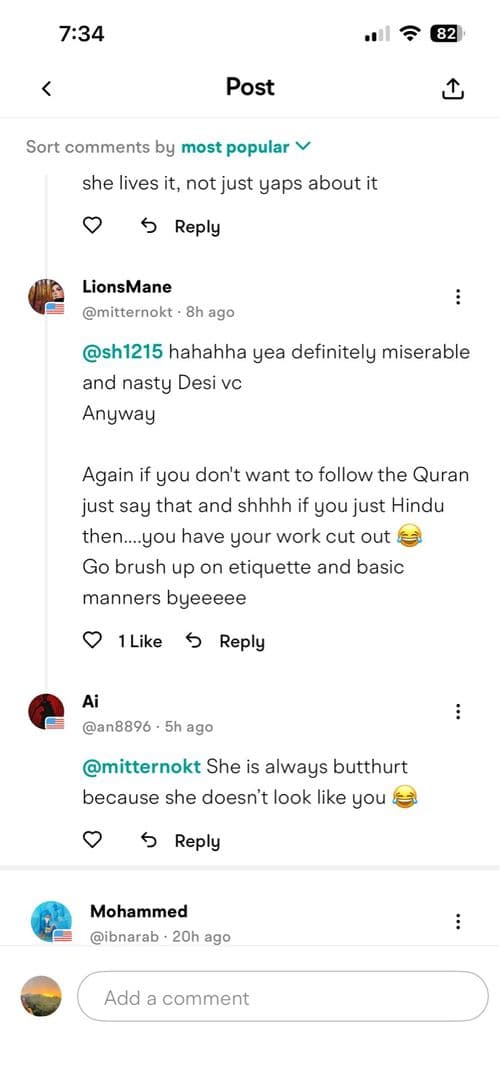
Task: Open the @mitternokt mention in Ai's comment
Action: tap(142, 767)
